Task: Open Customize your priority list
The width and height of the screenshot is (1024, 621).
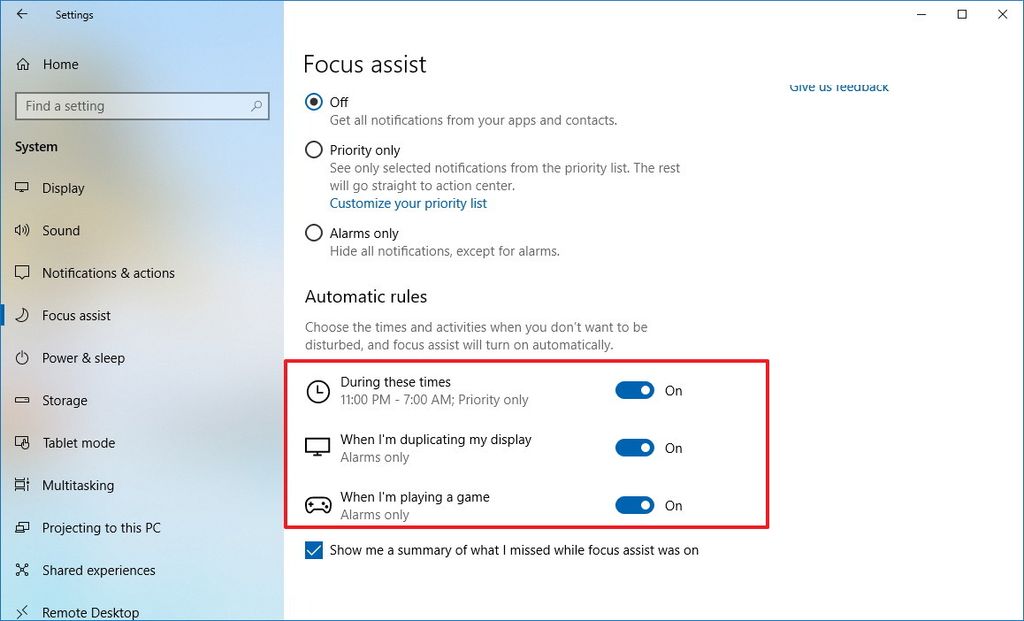Action: tap(408, 203)
